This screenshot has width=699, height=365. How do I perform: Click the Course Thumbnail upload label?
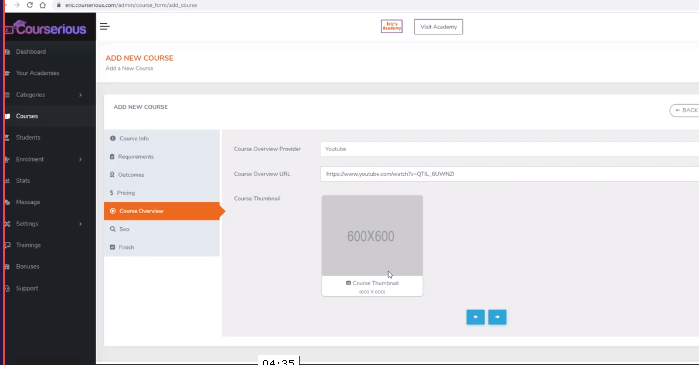point(372,283)
